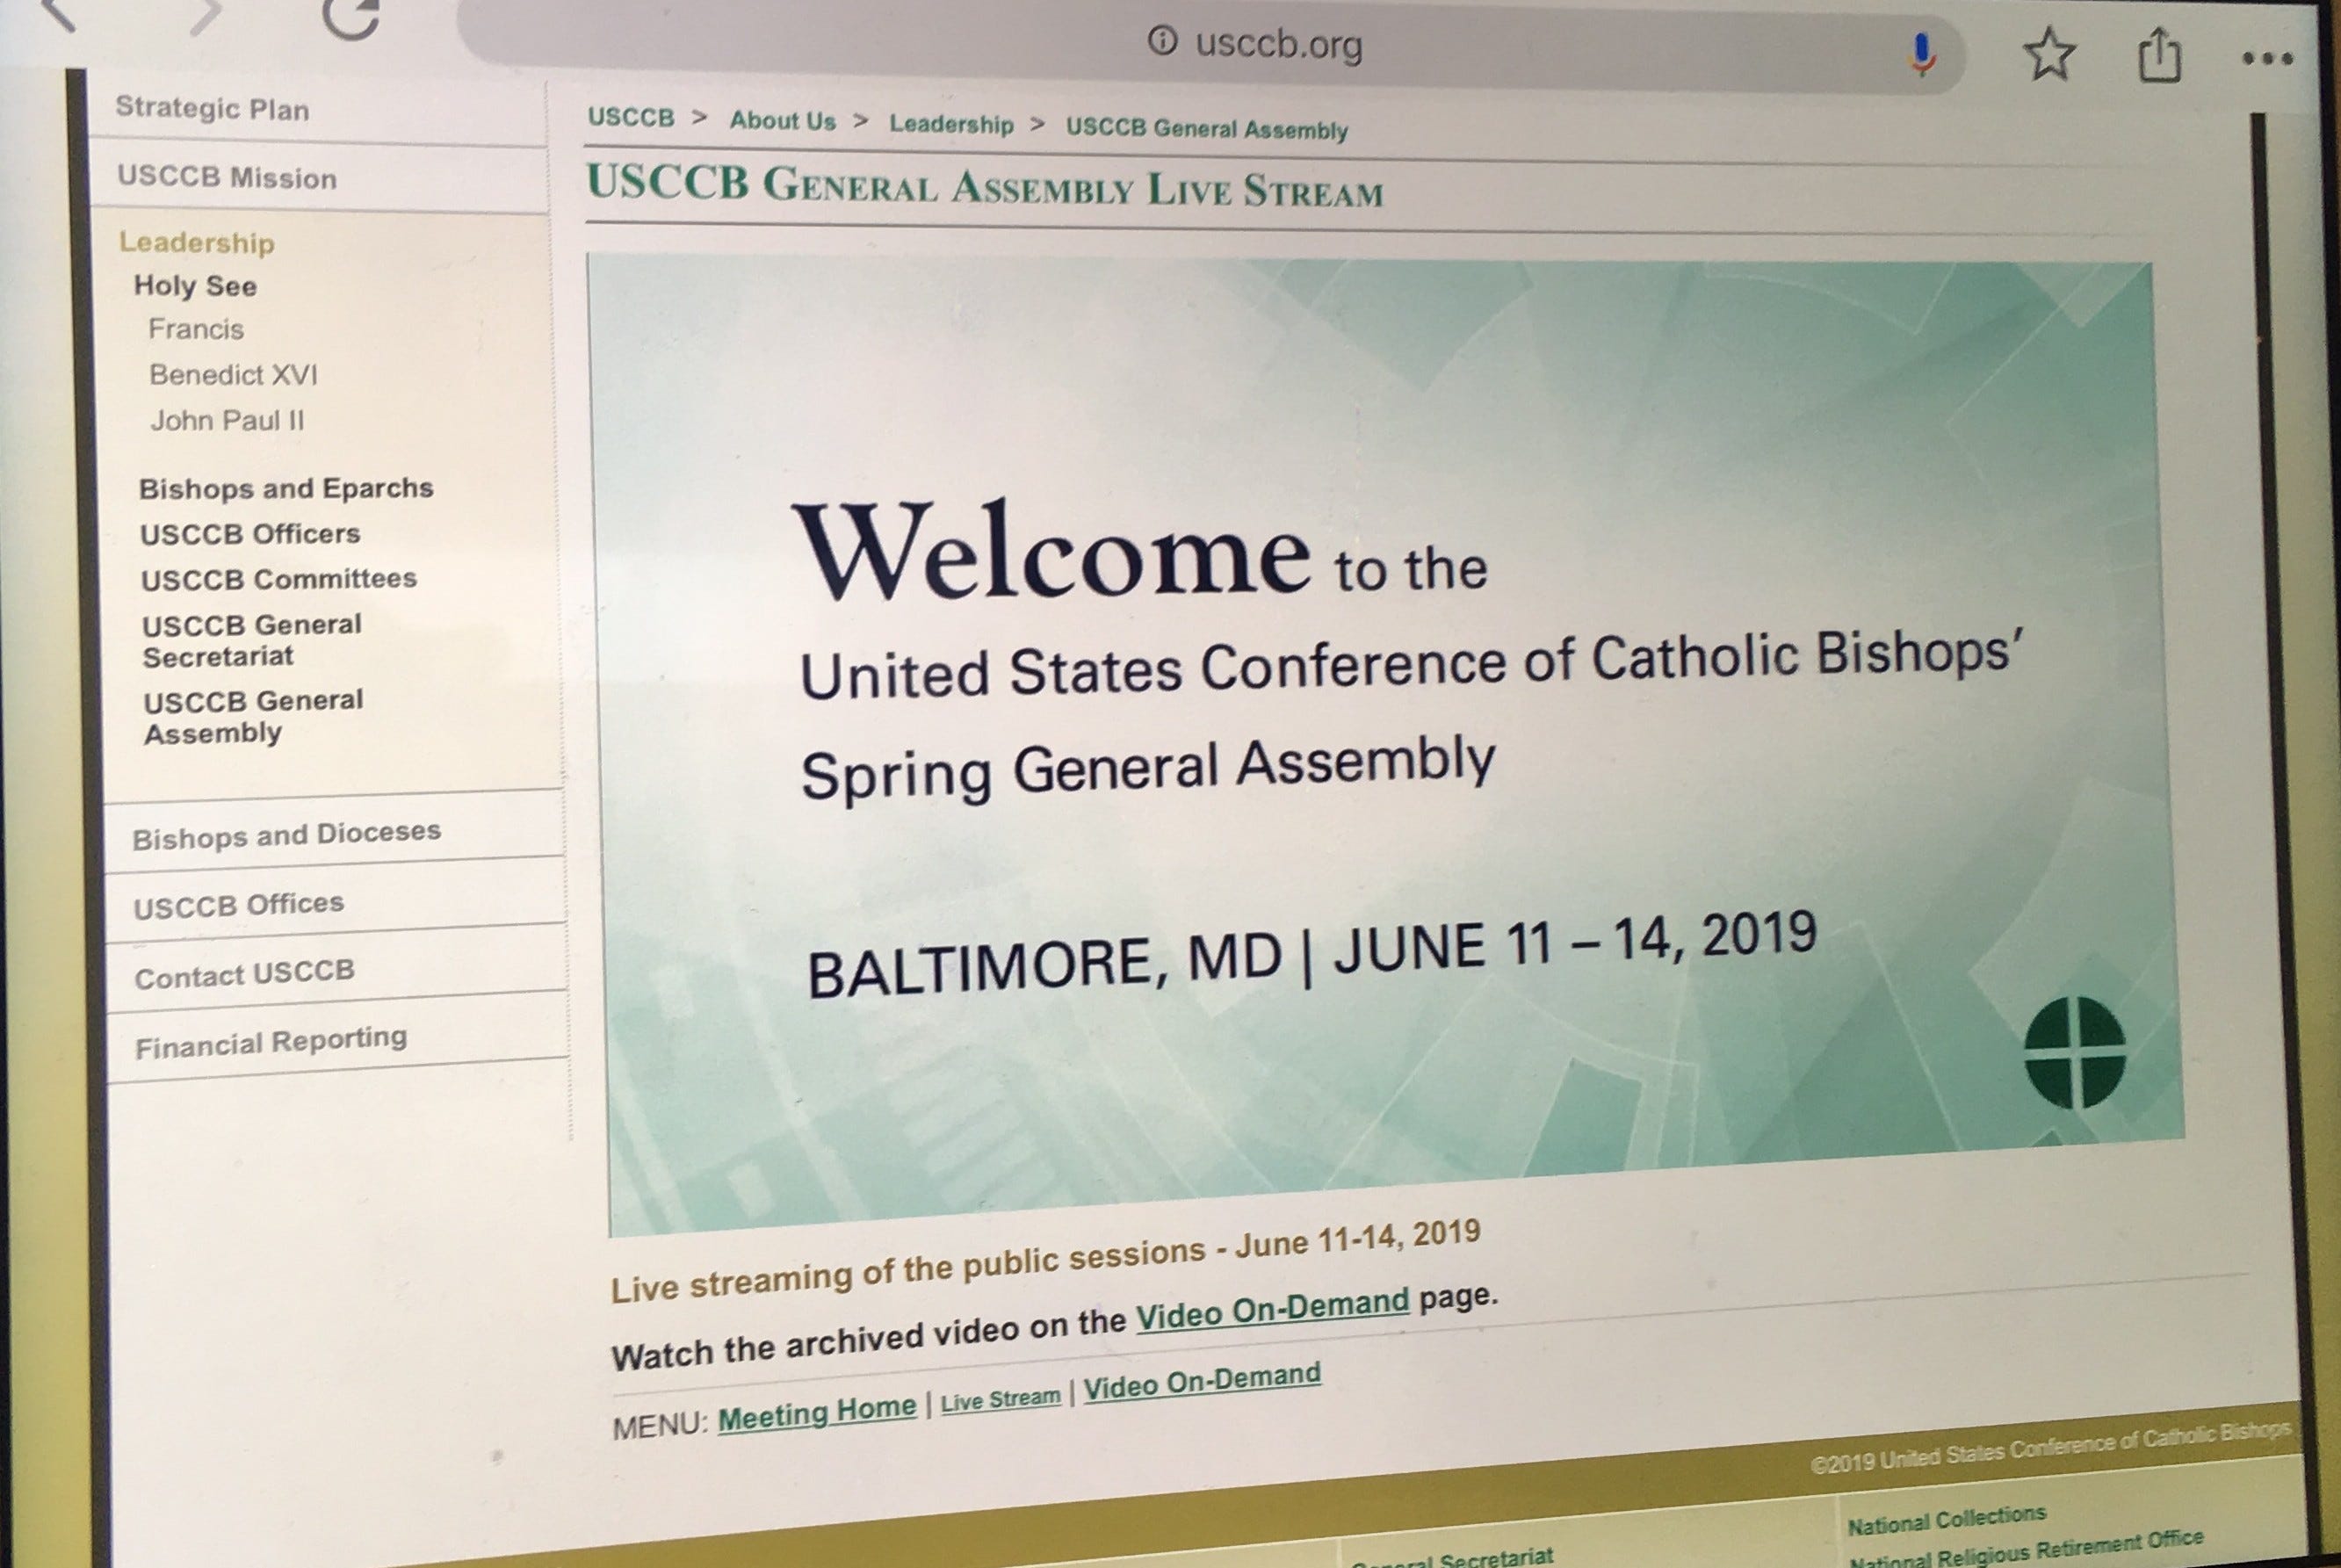Open the John Paul II link
The width and height of the screenshot is (2341, 1568).
coord(227,421)
